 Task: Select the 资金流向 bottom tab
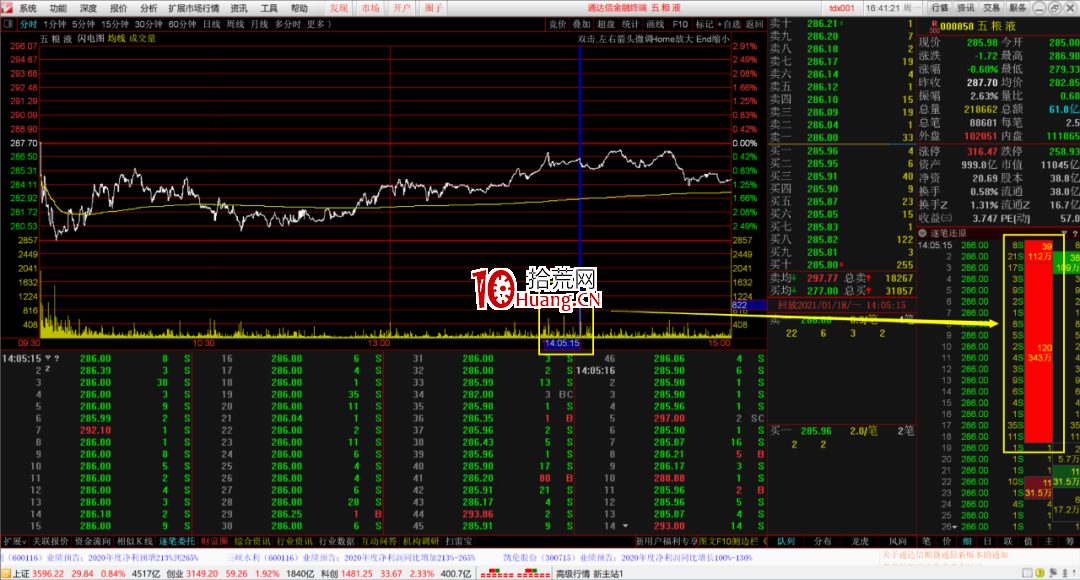pyautogui.click(x=92, y=541)
